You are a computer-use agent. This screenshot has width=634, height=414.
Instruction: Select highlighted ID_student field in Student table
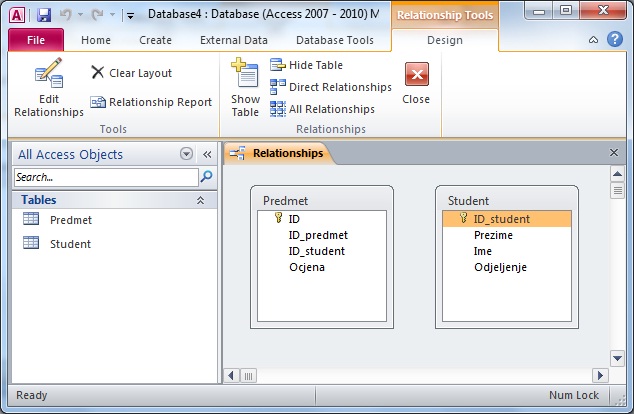(507, 219)
